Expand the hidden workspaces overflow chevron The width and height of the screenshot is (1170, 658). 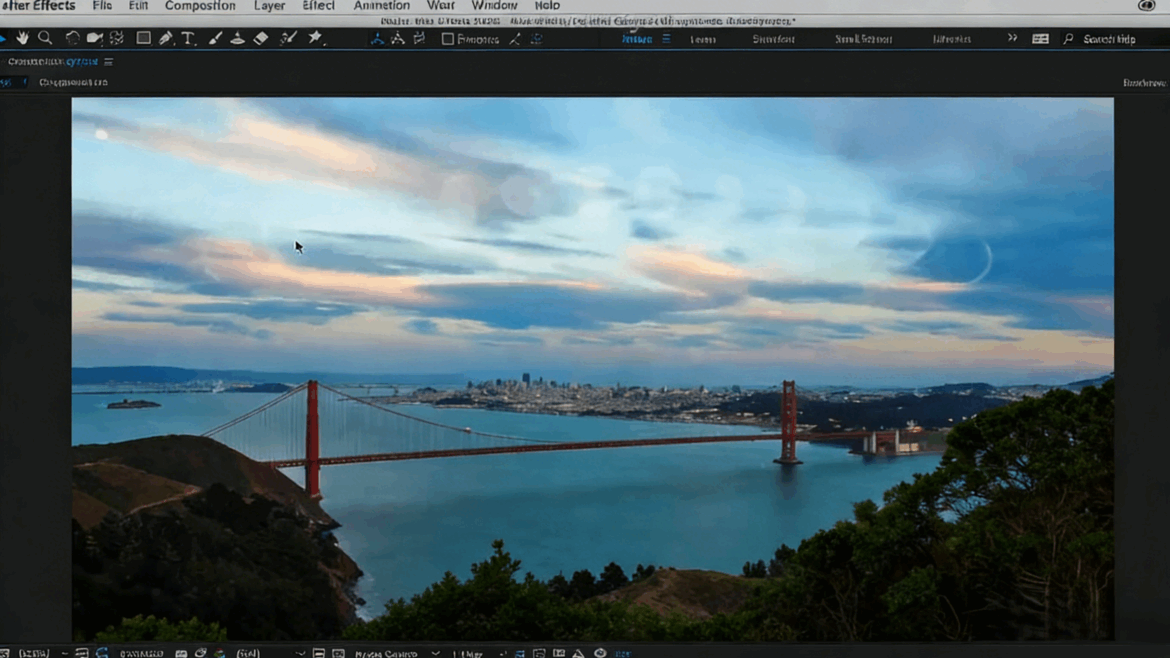coord(1012,38)
